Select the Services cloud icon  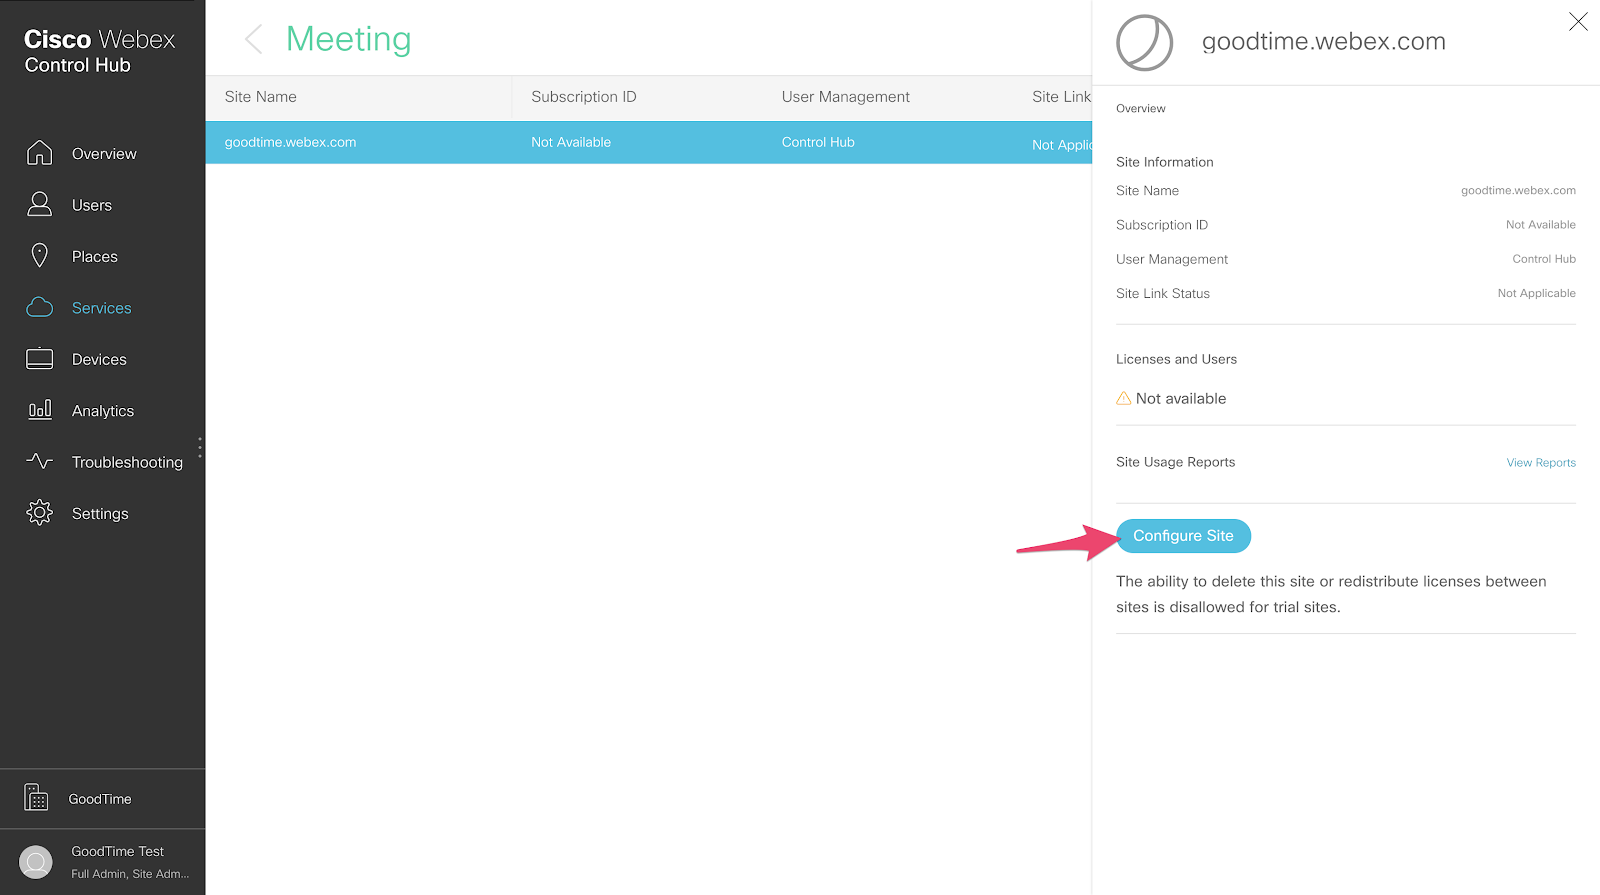[x=39, y=307]
